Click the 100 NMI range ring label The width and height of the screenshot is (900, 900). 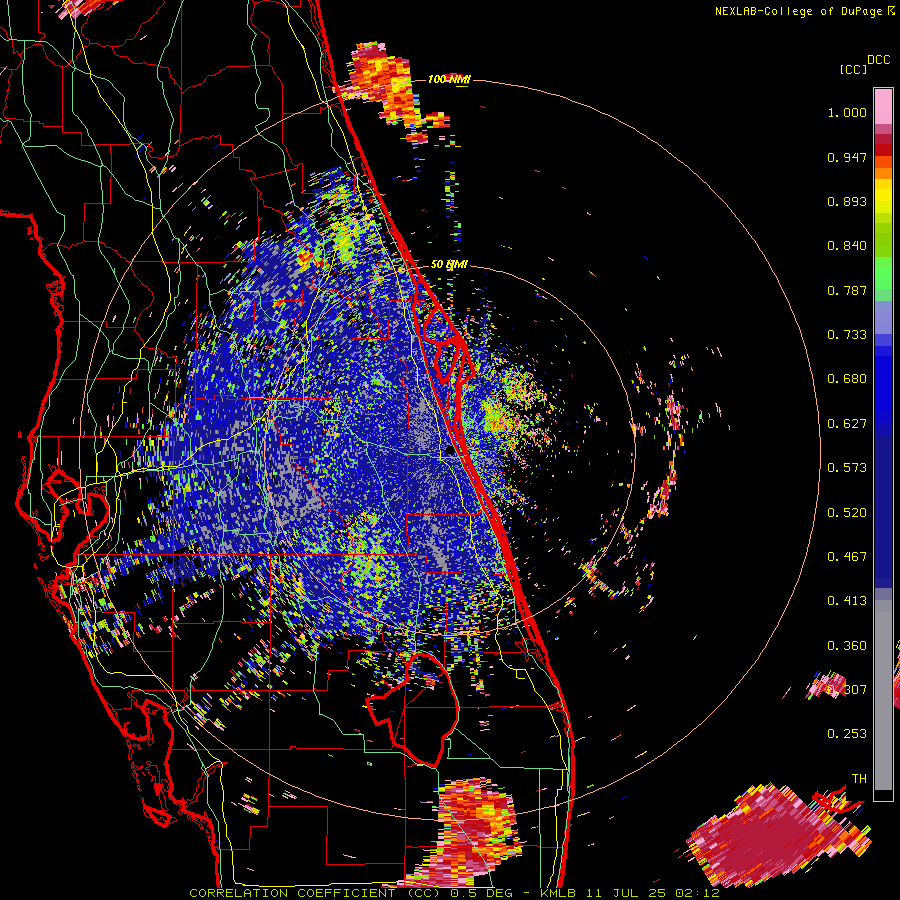tap(449, 79)
